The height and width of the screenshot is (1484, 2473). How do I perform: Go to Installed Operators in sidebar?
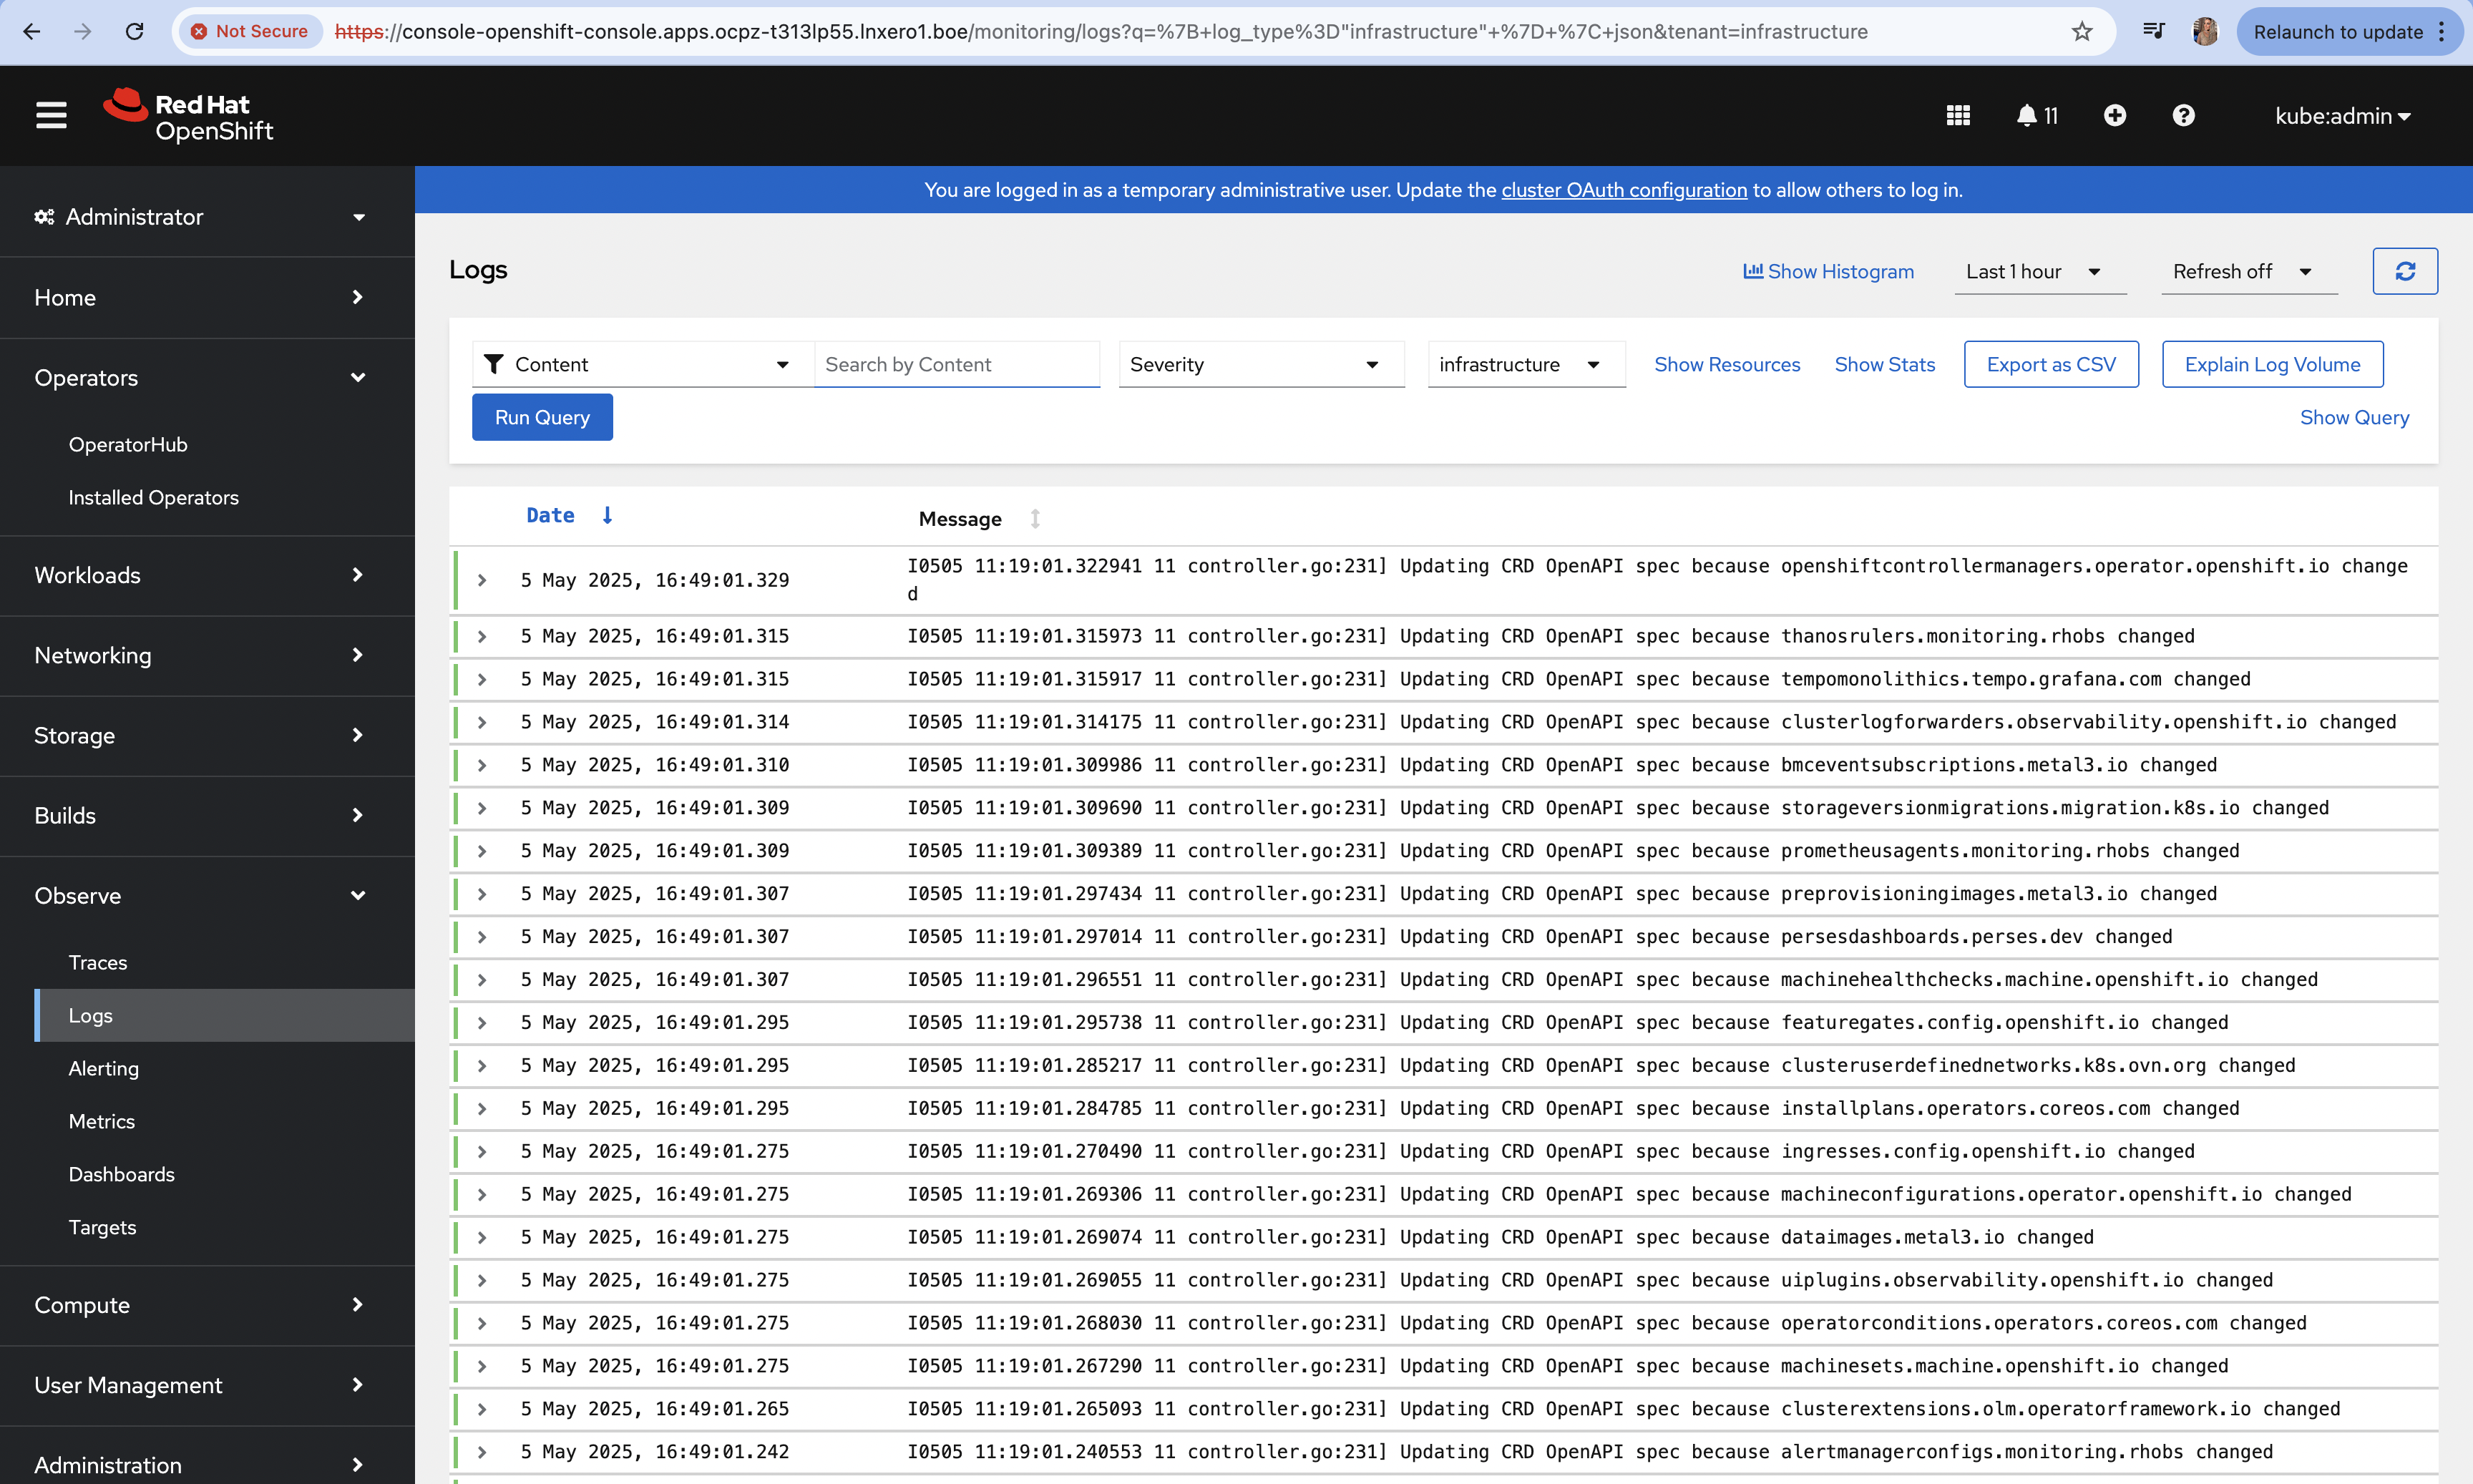153,497
